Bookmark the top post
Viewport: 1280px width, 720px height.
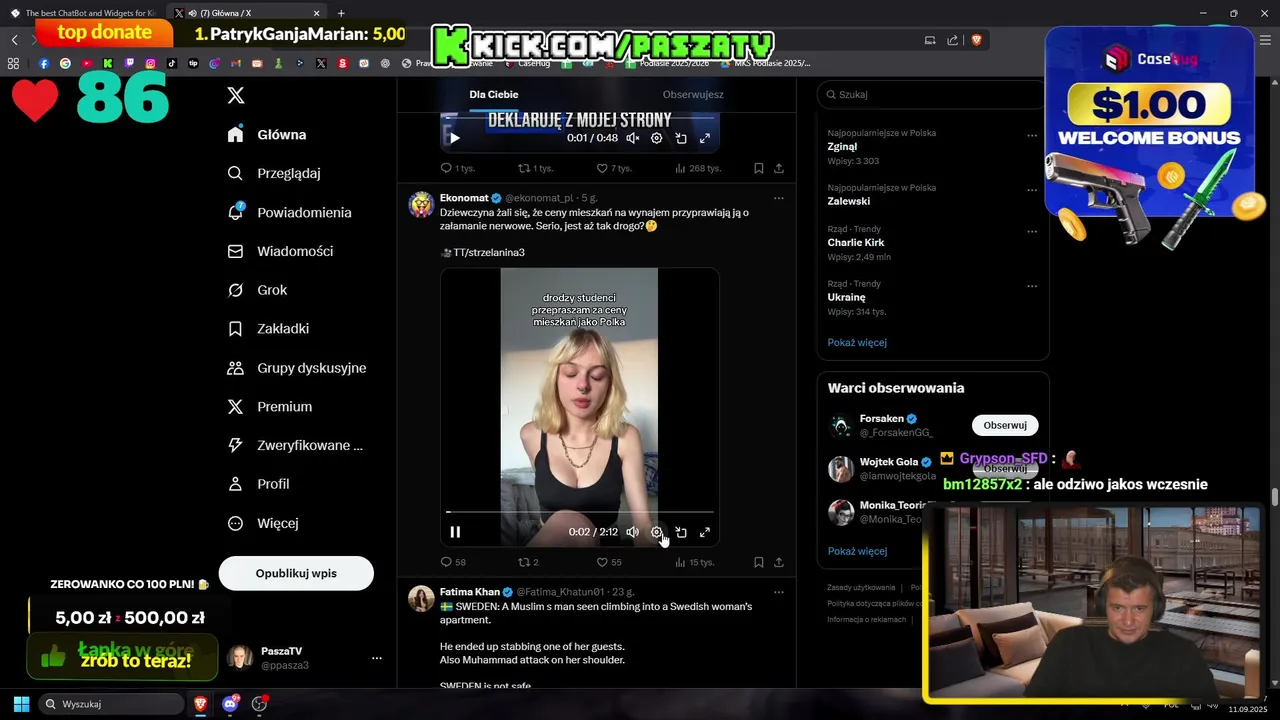pyautogui.click(x=759, y=168)
